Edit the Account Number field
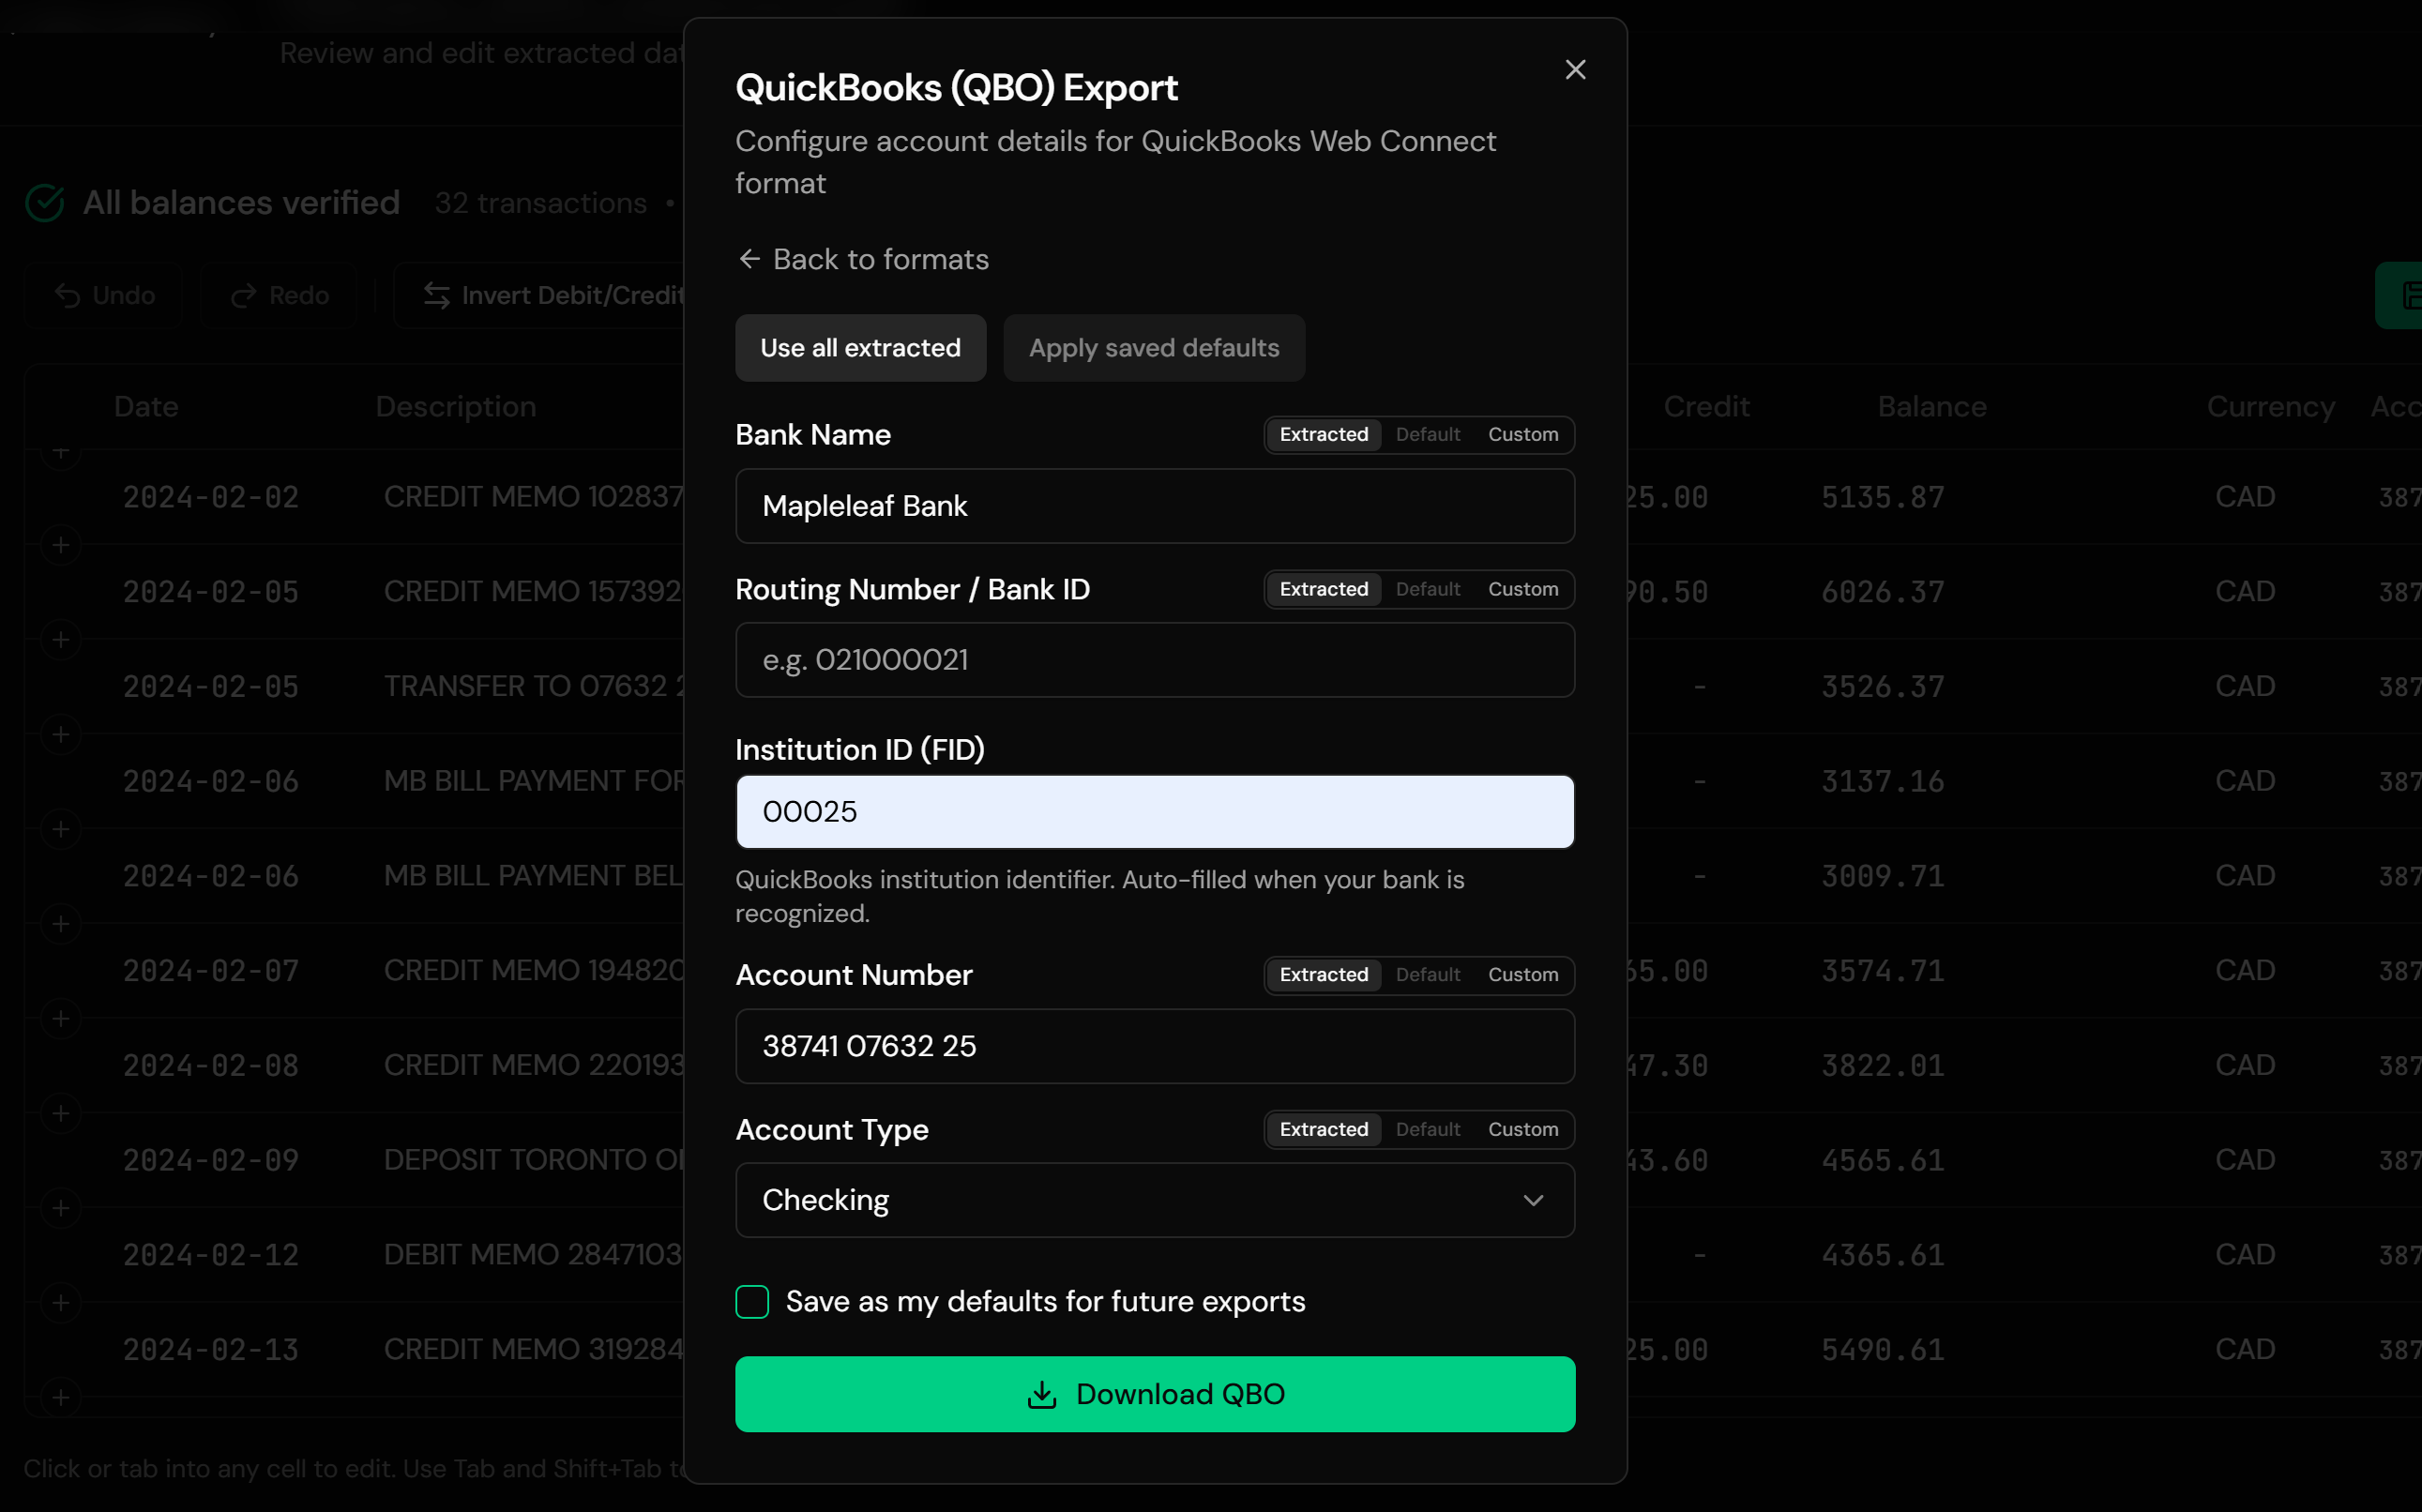 [x=1155, y=1046]
